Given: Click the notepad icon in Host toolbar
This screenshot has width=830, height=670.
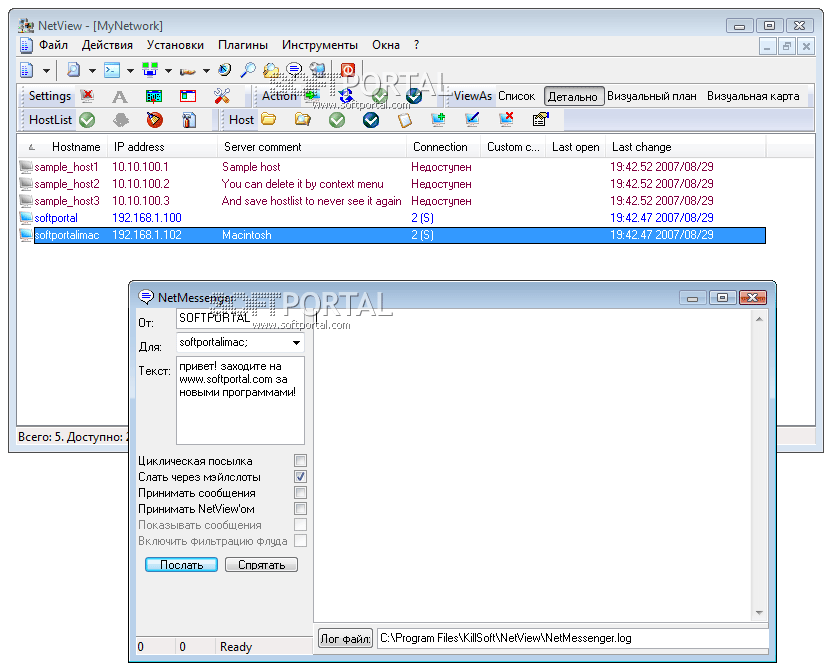Looking at the screenshot, I should point(405,120).
